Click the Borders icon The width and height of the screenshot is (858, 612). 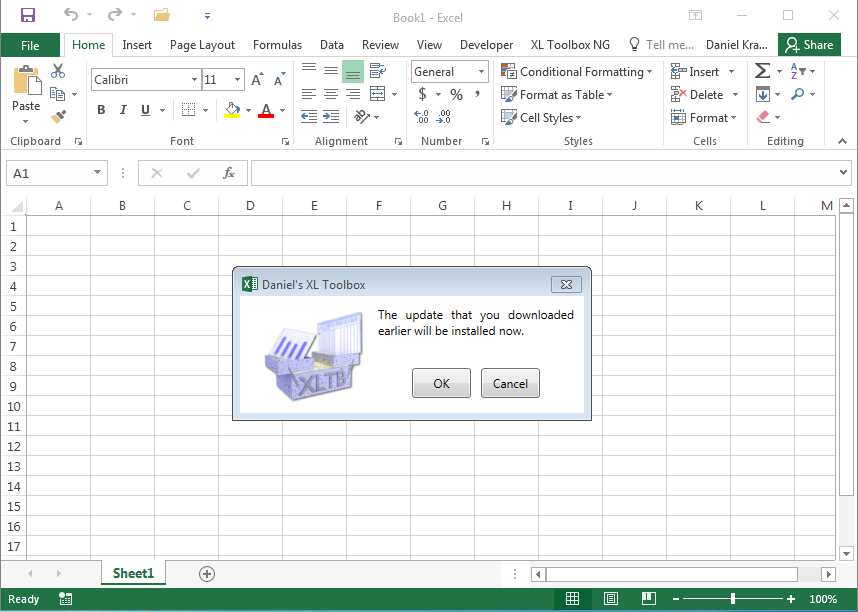coord(188,110)
